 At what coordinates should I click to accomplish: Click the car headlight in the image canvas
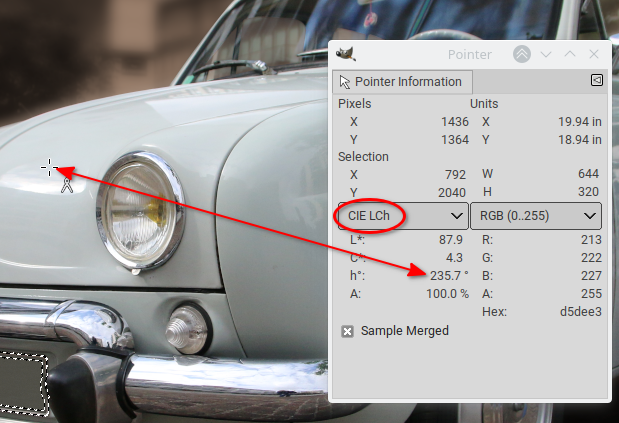pos(140,211)
